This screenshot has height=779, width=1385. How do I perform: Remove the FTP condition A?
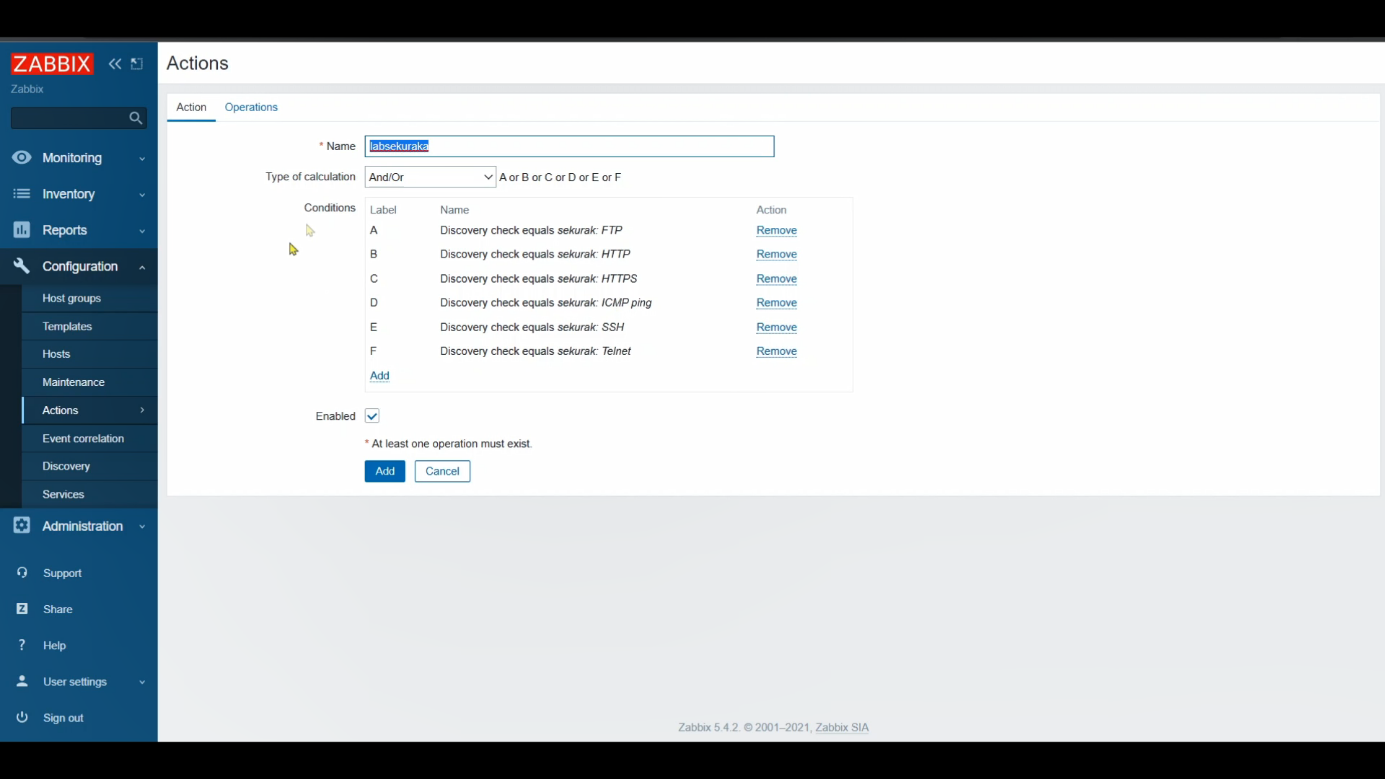click(x=776, y=230)
